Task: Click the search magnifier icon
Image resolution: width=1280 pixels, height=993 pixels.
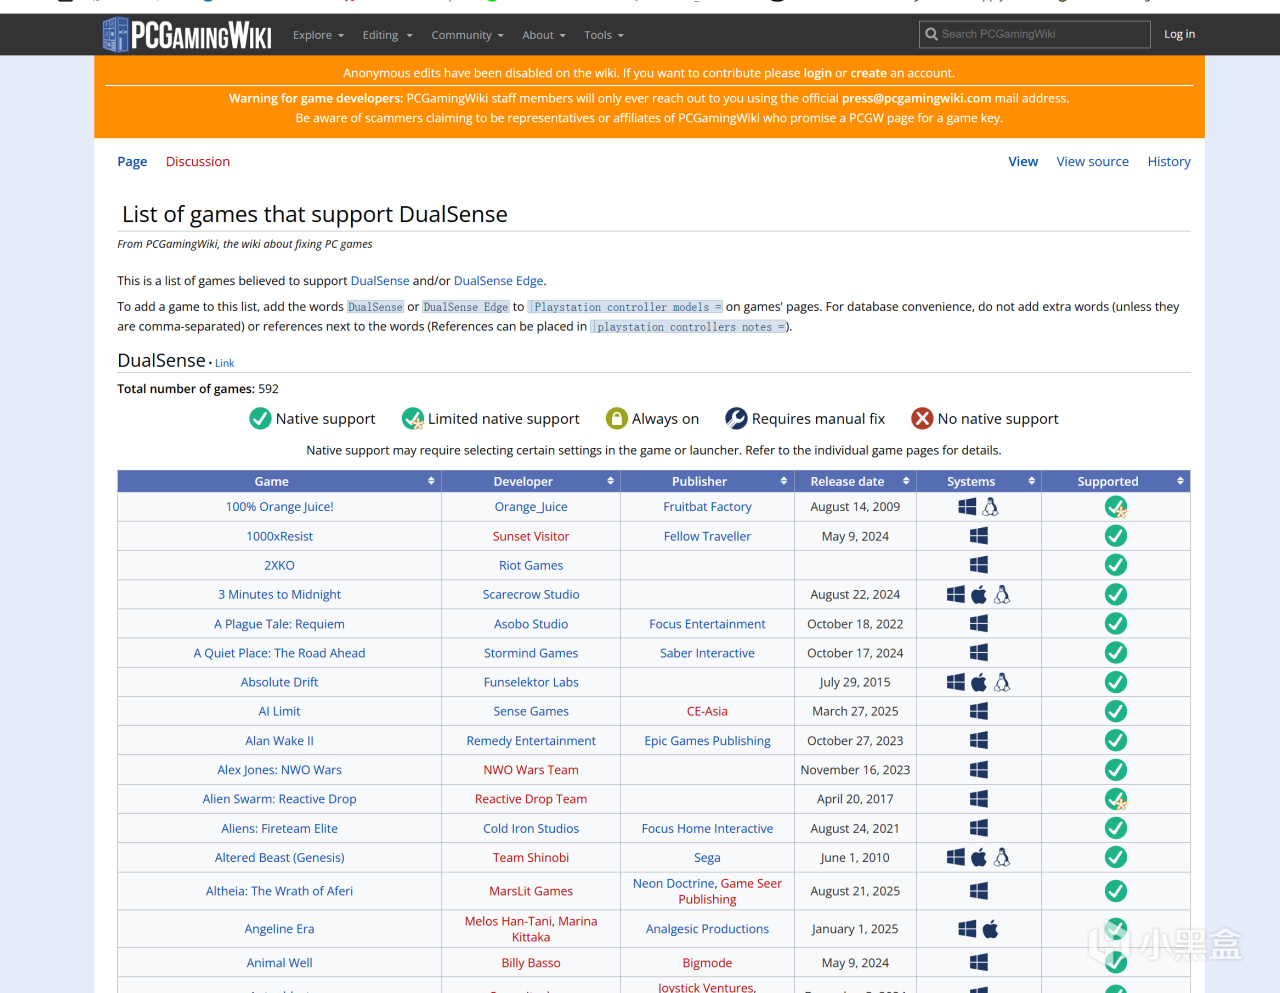Action: tap(932, 34)
